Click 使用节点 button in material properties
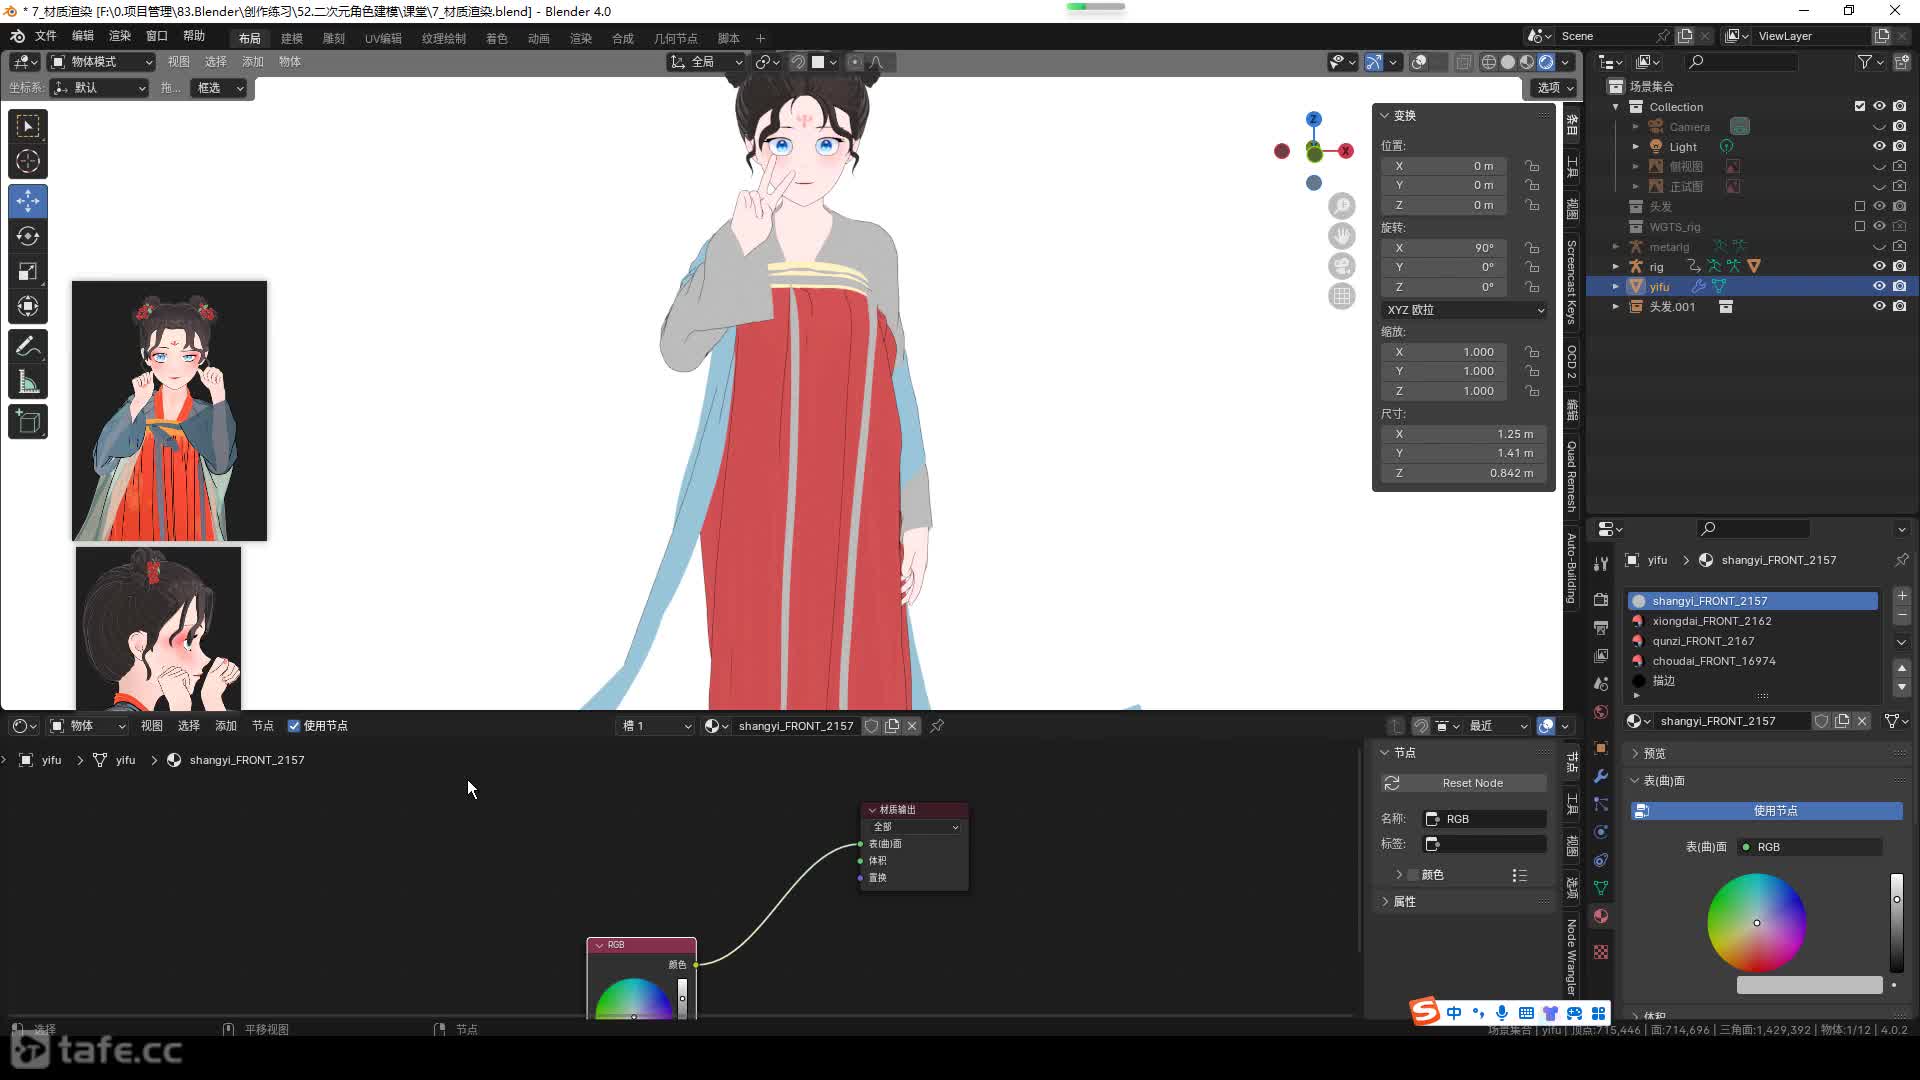 point(1766,811)
